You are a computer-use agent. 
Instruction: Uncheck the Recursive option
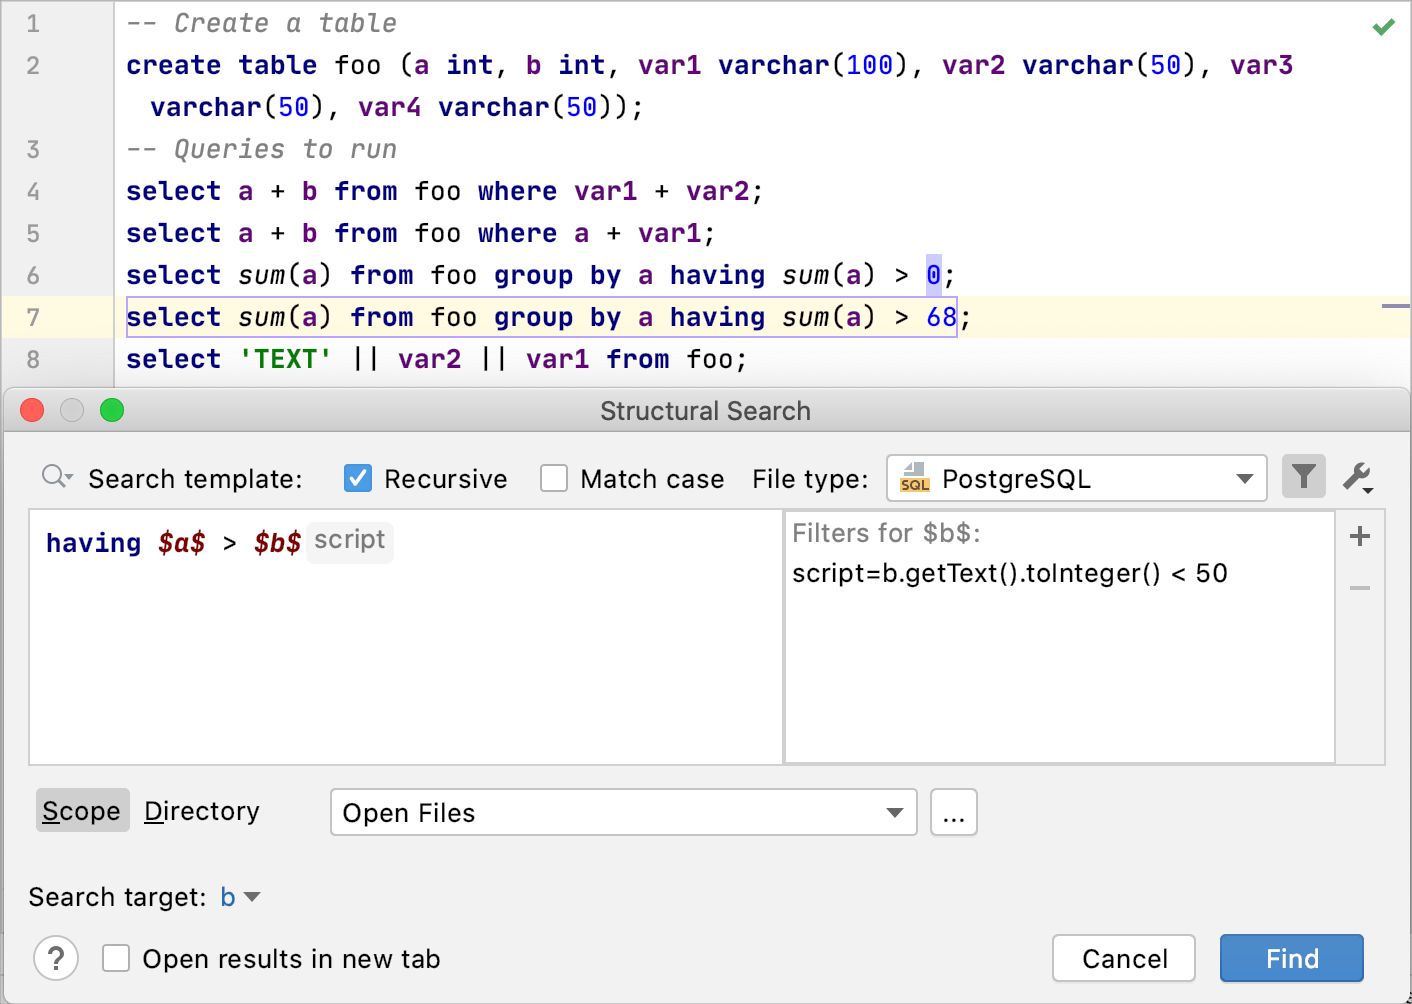[x=357, y=478]
